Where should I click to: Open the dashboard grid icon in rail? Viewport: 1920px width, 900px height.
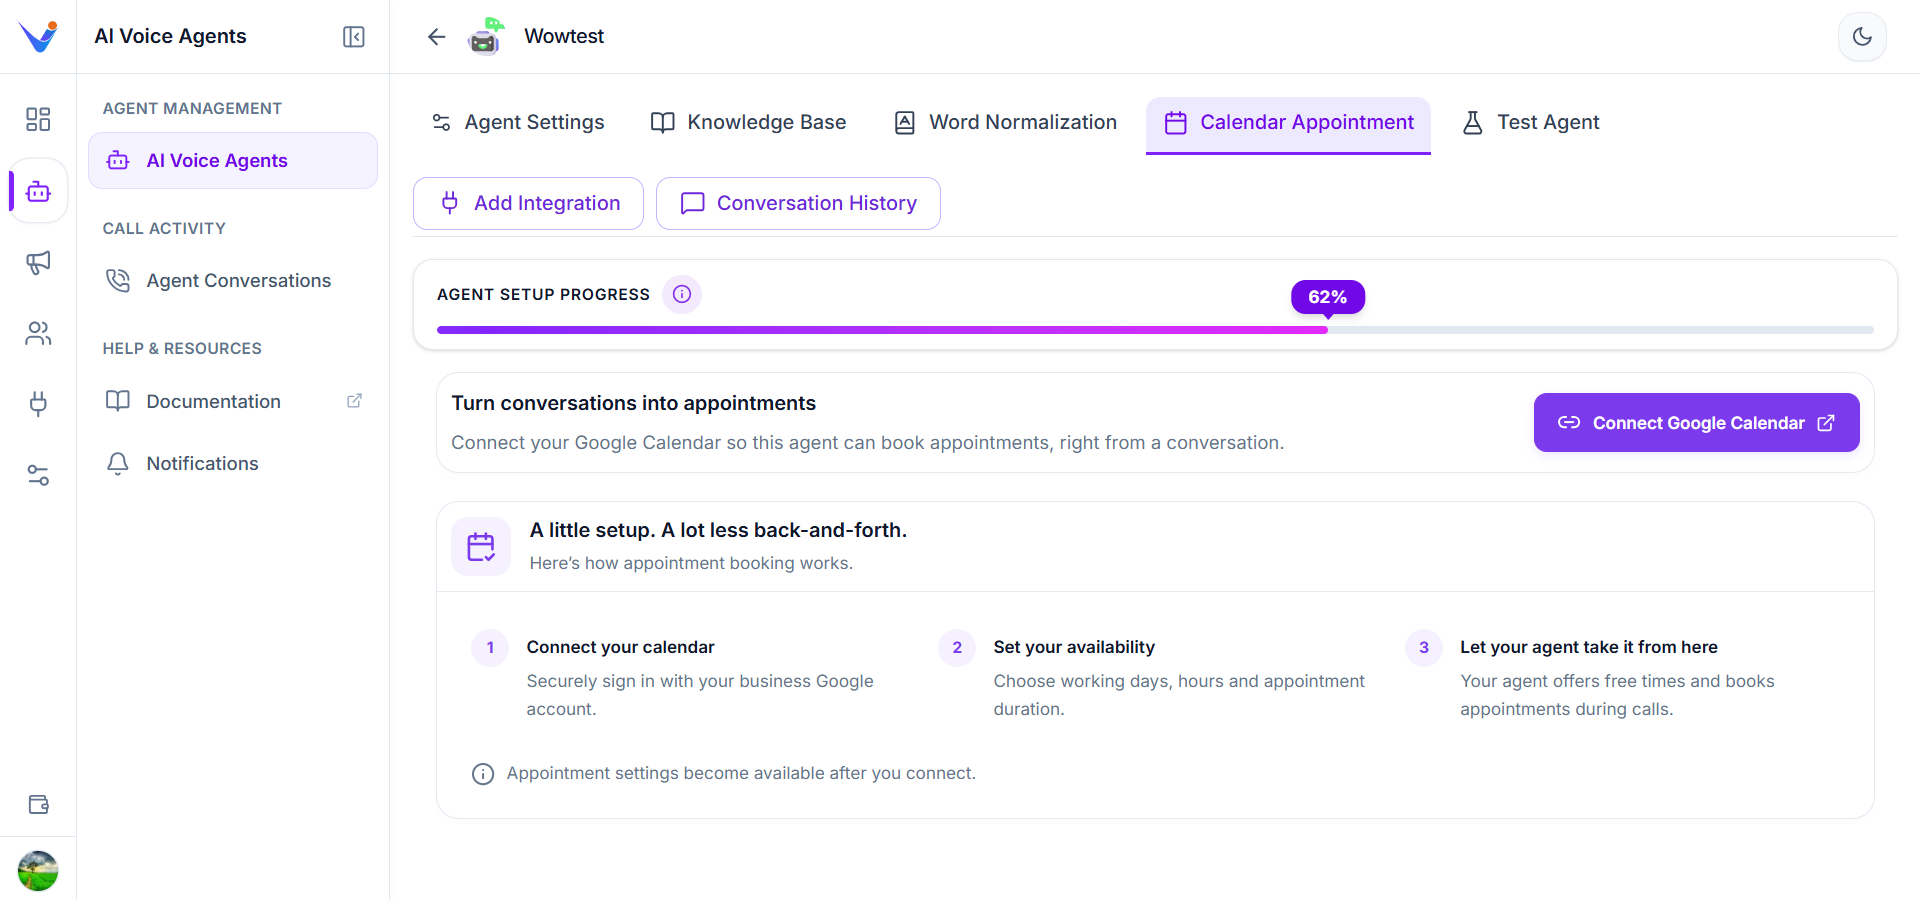coord(38,119)
